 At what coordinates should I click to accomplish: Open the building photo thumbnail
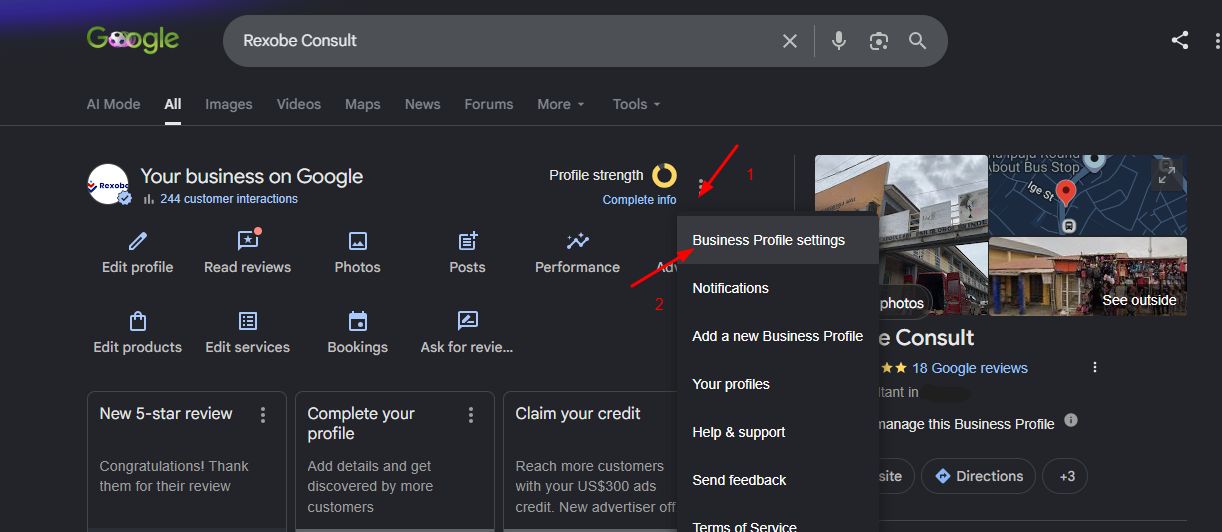901,235
